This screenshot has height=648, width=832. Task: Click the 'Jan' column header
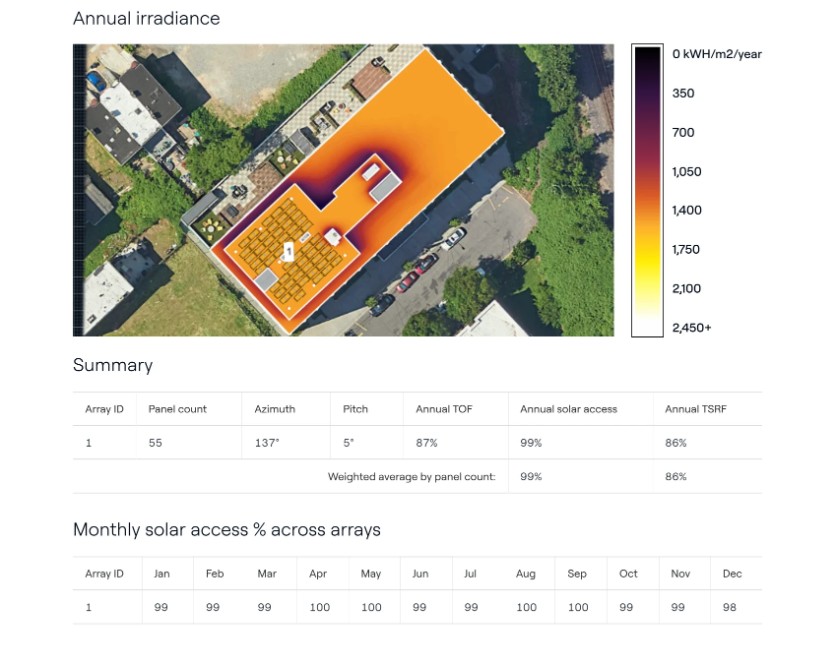coord(161,574)
